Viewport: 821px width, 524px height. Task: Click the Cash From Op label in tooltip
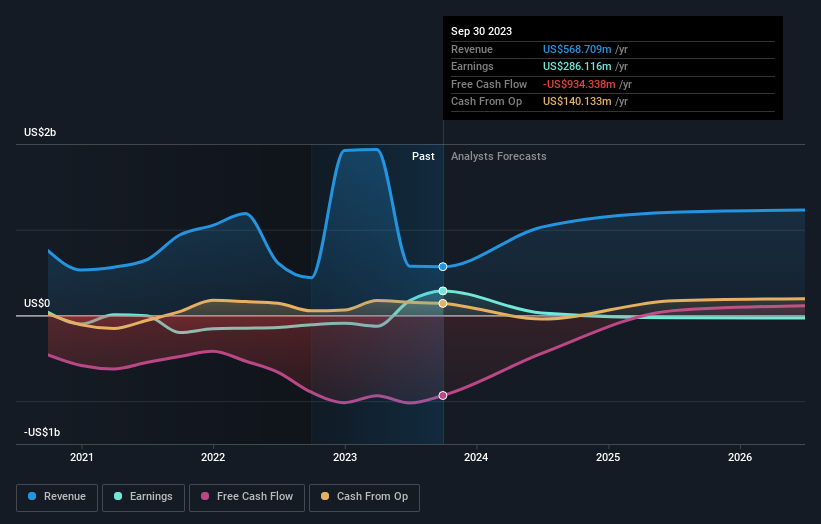pyautogui.click(x=486, y=102)
